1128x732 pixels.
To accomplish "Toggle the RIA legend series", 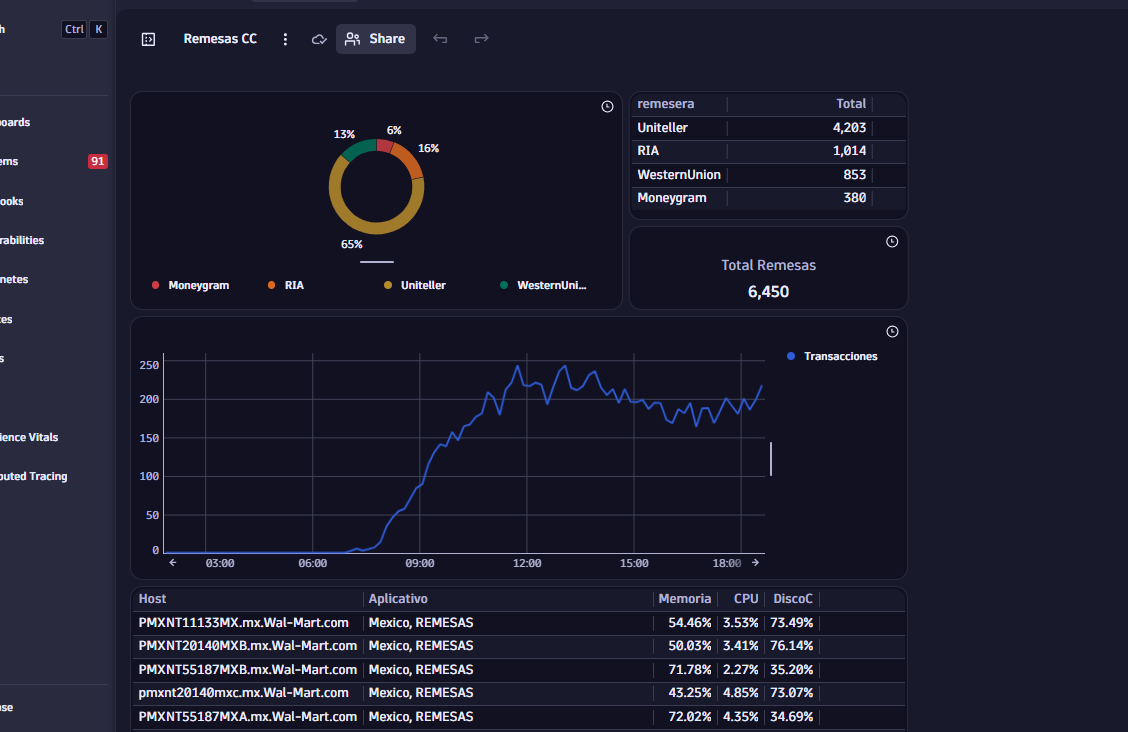I will [286, 285].
